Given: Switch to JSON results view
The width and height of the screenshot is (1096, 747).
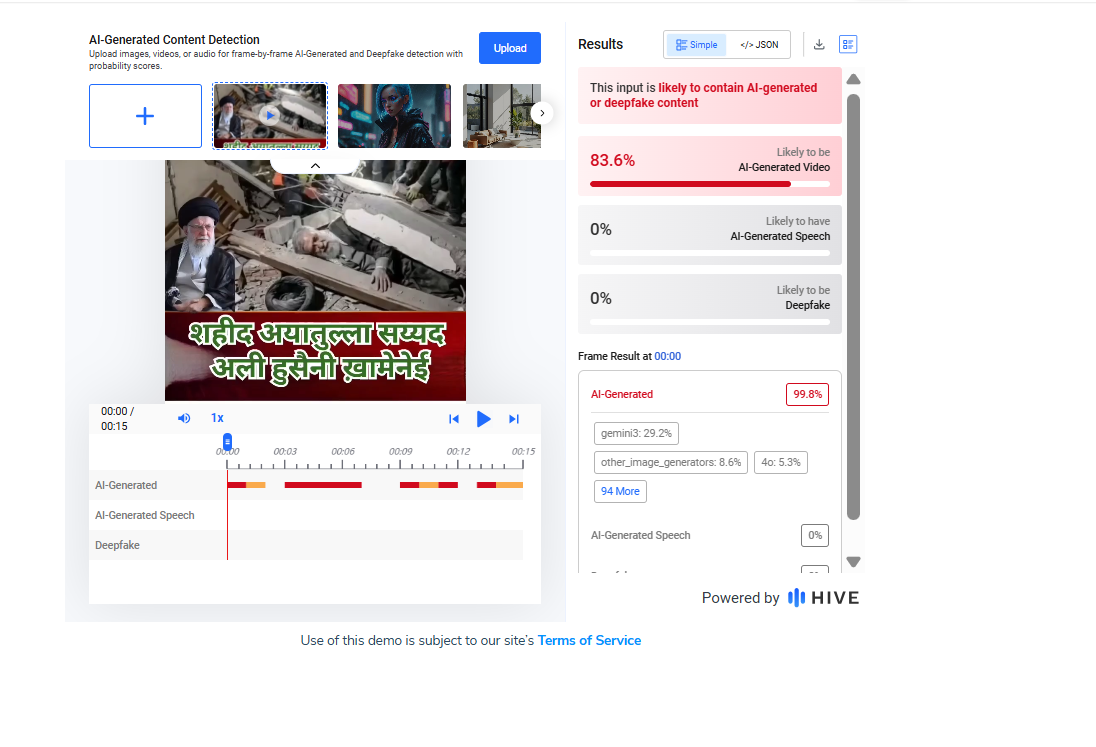Looking at the screenshot, I should coord(759,45).
